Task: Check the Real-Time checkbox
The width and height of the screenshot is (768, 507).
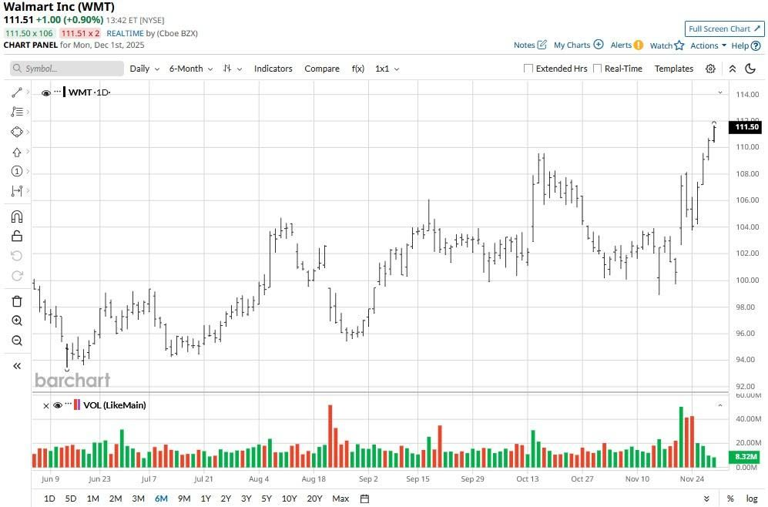Action: pyautogui.click(x=597, y=69)
